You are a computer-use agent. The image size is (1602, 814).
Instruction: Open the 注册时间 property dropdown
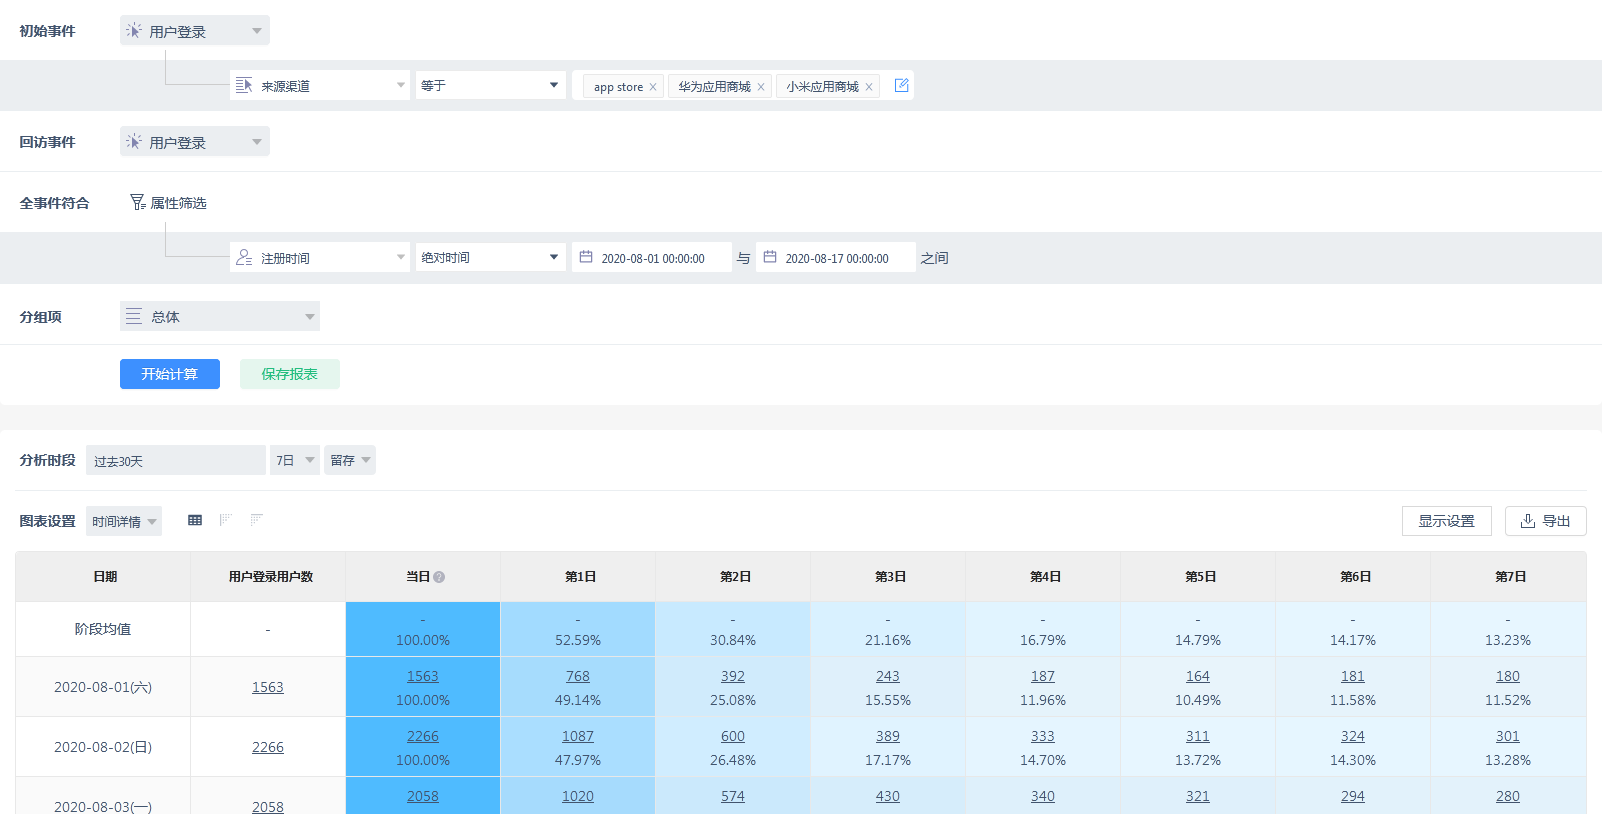coord(320,258)
